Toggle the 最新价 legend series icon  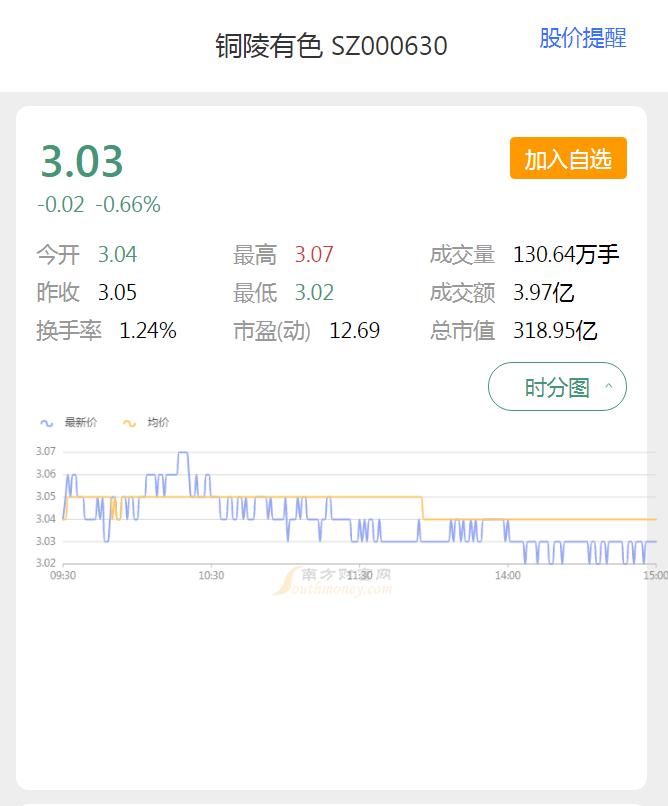pyautogui.click(x=47, y=423)
